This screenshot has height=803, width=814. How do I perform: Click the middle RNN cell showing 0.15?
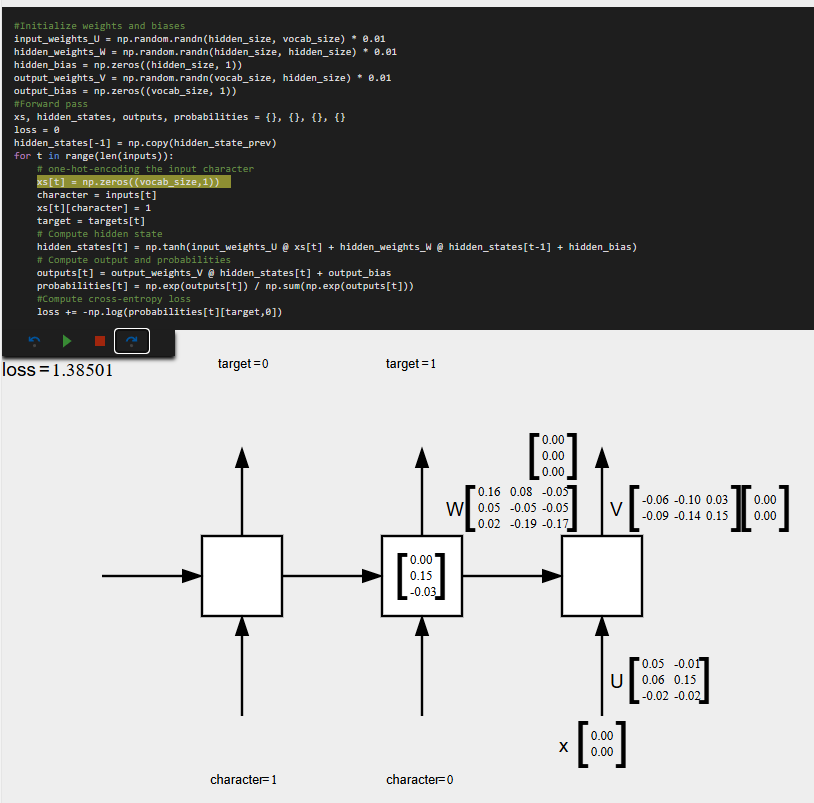[x=421, y=575]
